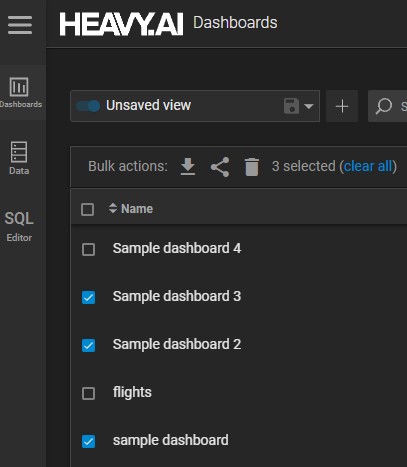Image resolution: width=407 pixels, height=467 pixels.
Task: Open the SQL Editor
Action: coord(19,226)
